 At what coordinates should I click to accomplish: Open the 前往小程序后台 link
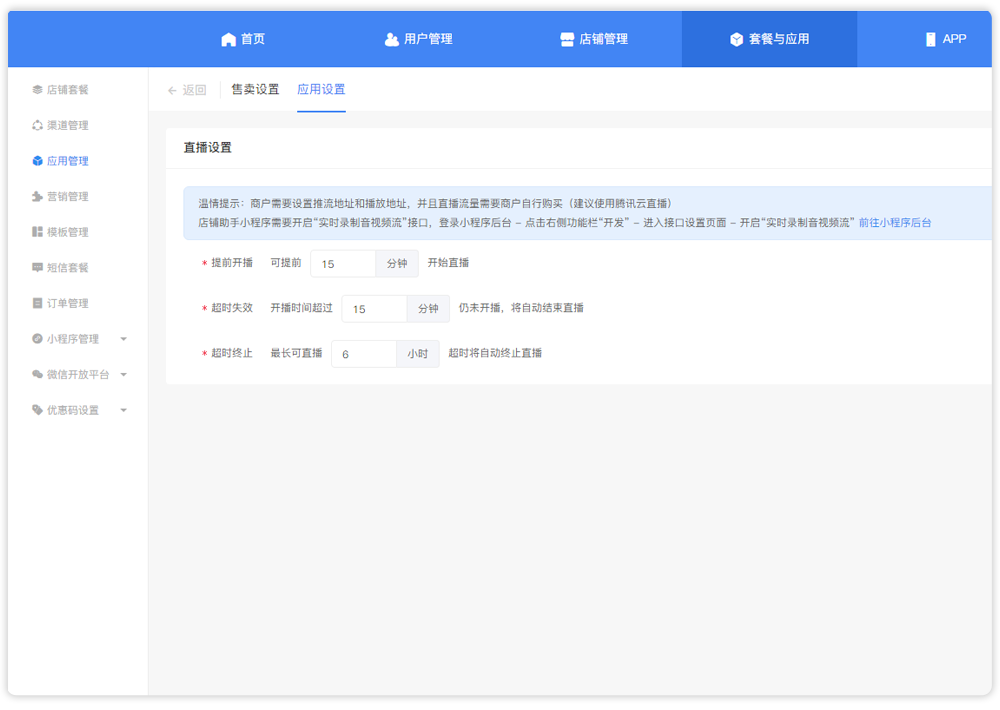(895, 223)
